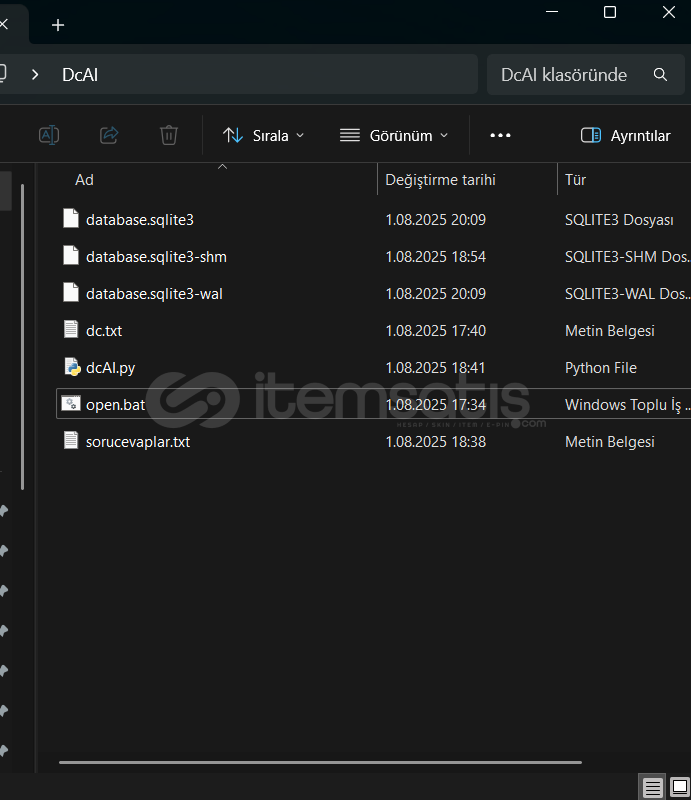
Task: Click the dcAI.py file name
Action: [x=111, y=368]
